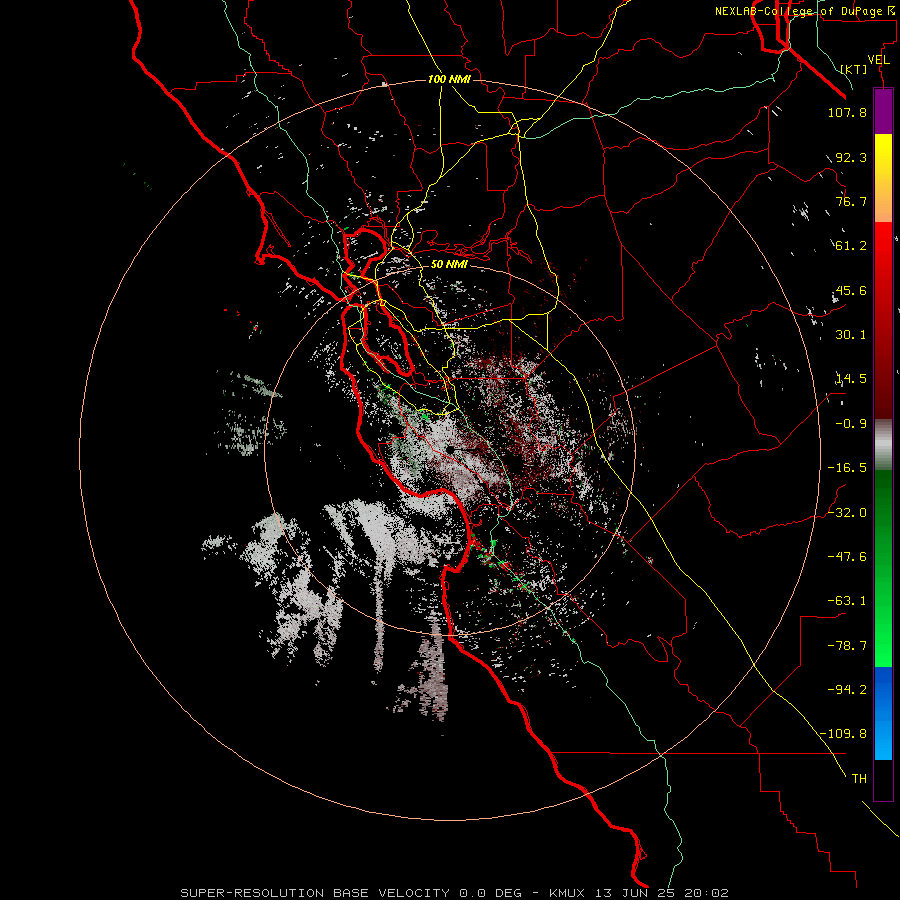Click the 50 NMI range ring label

(449, 265)
